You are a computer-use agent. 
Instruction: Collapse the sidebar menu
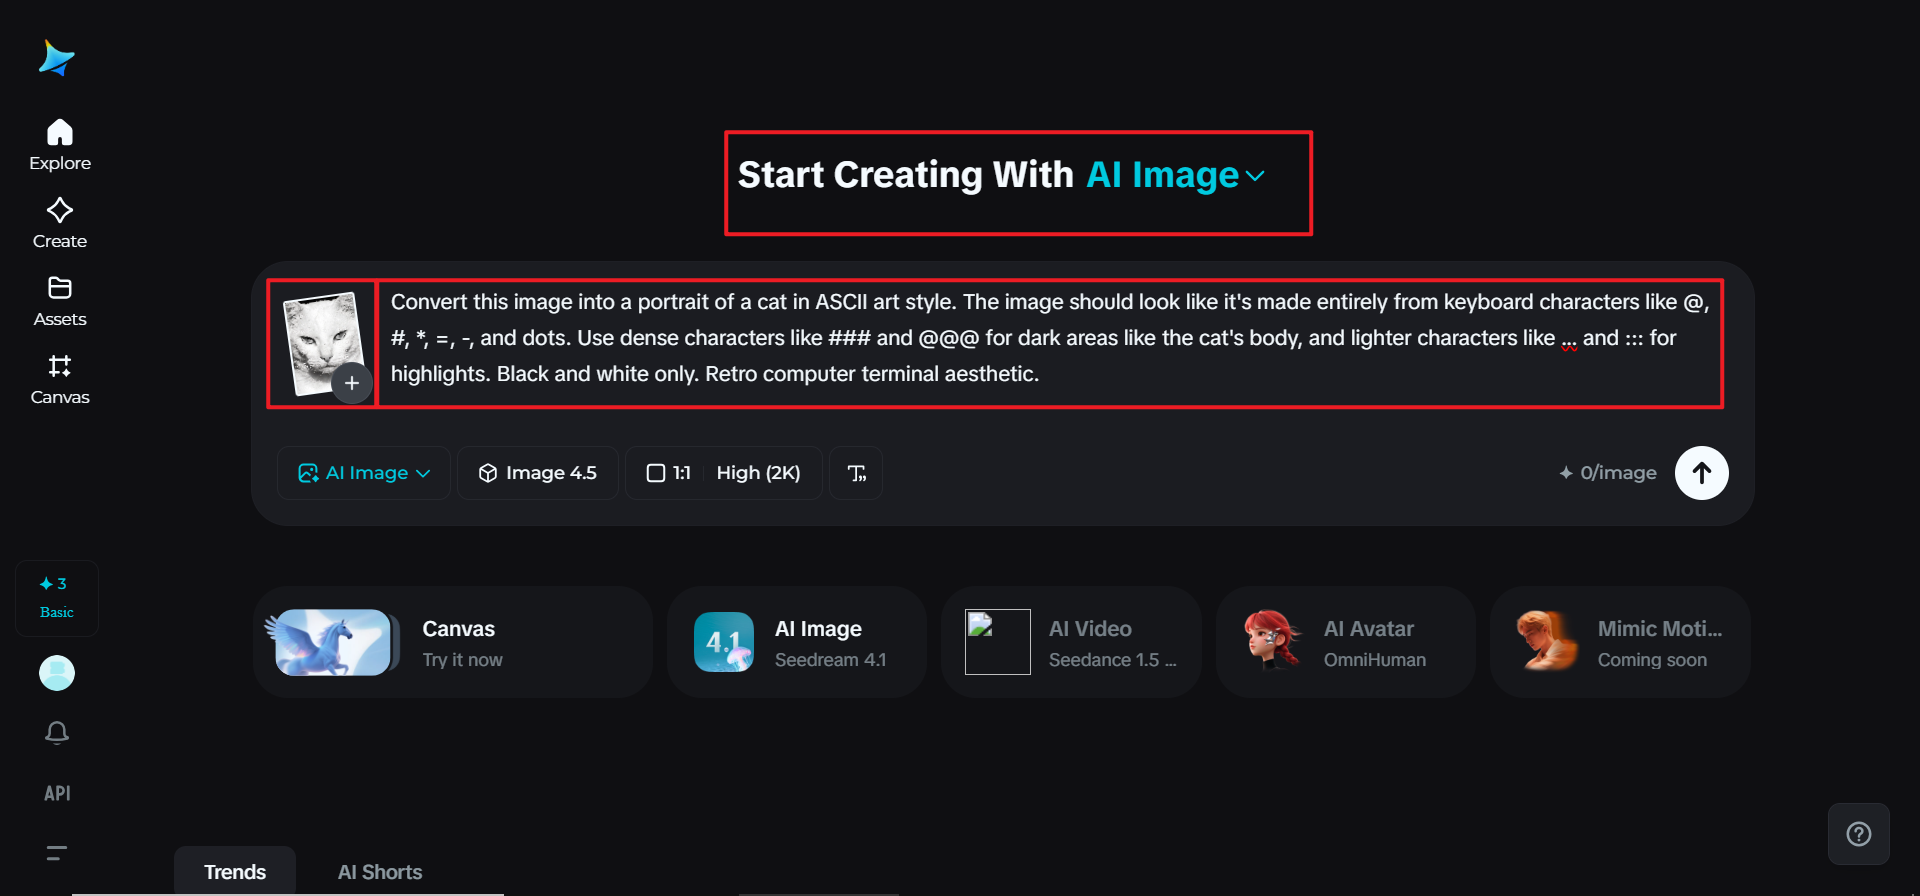click(x=57, y=853)
